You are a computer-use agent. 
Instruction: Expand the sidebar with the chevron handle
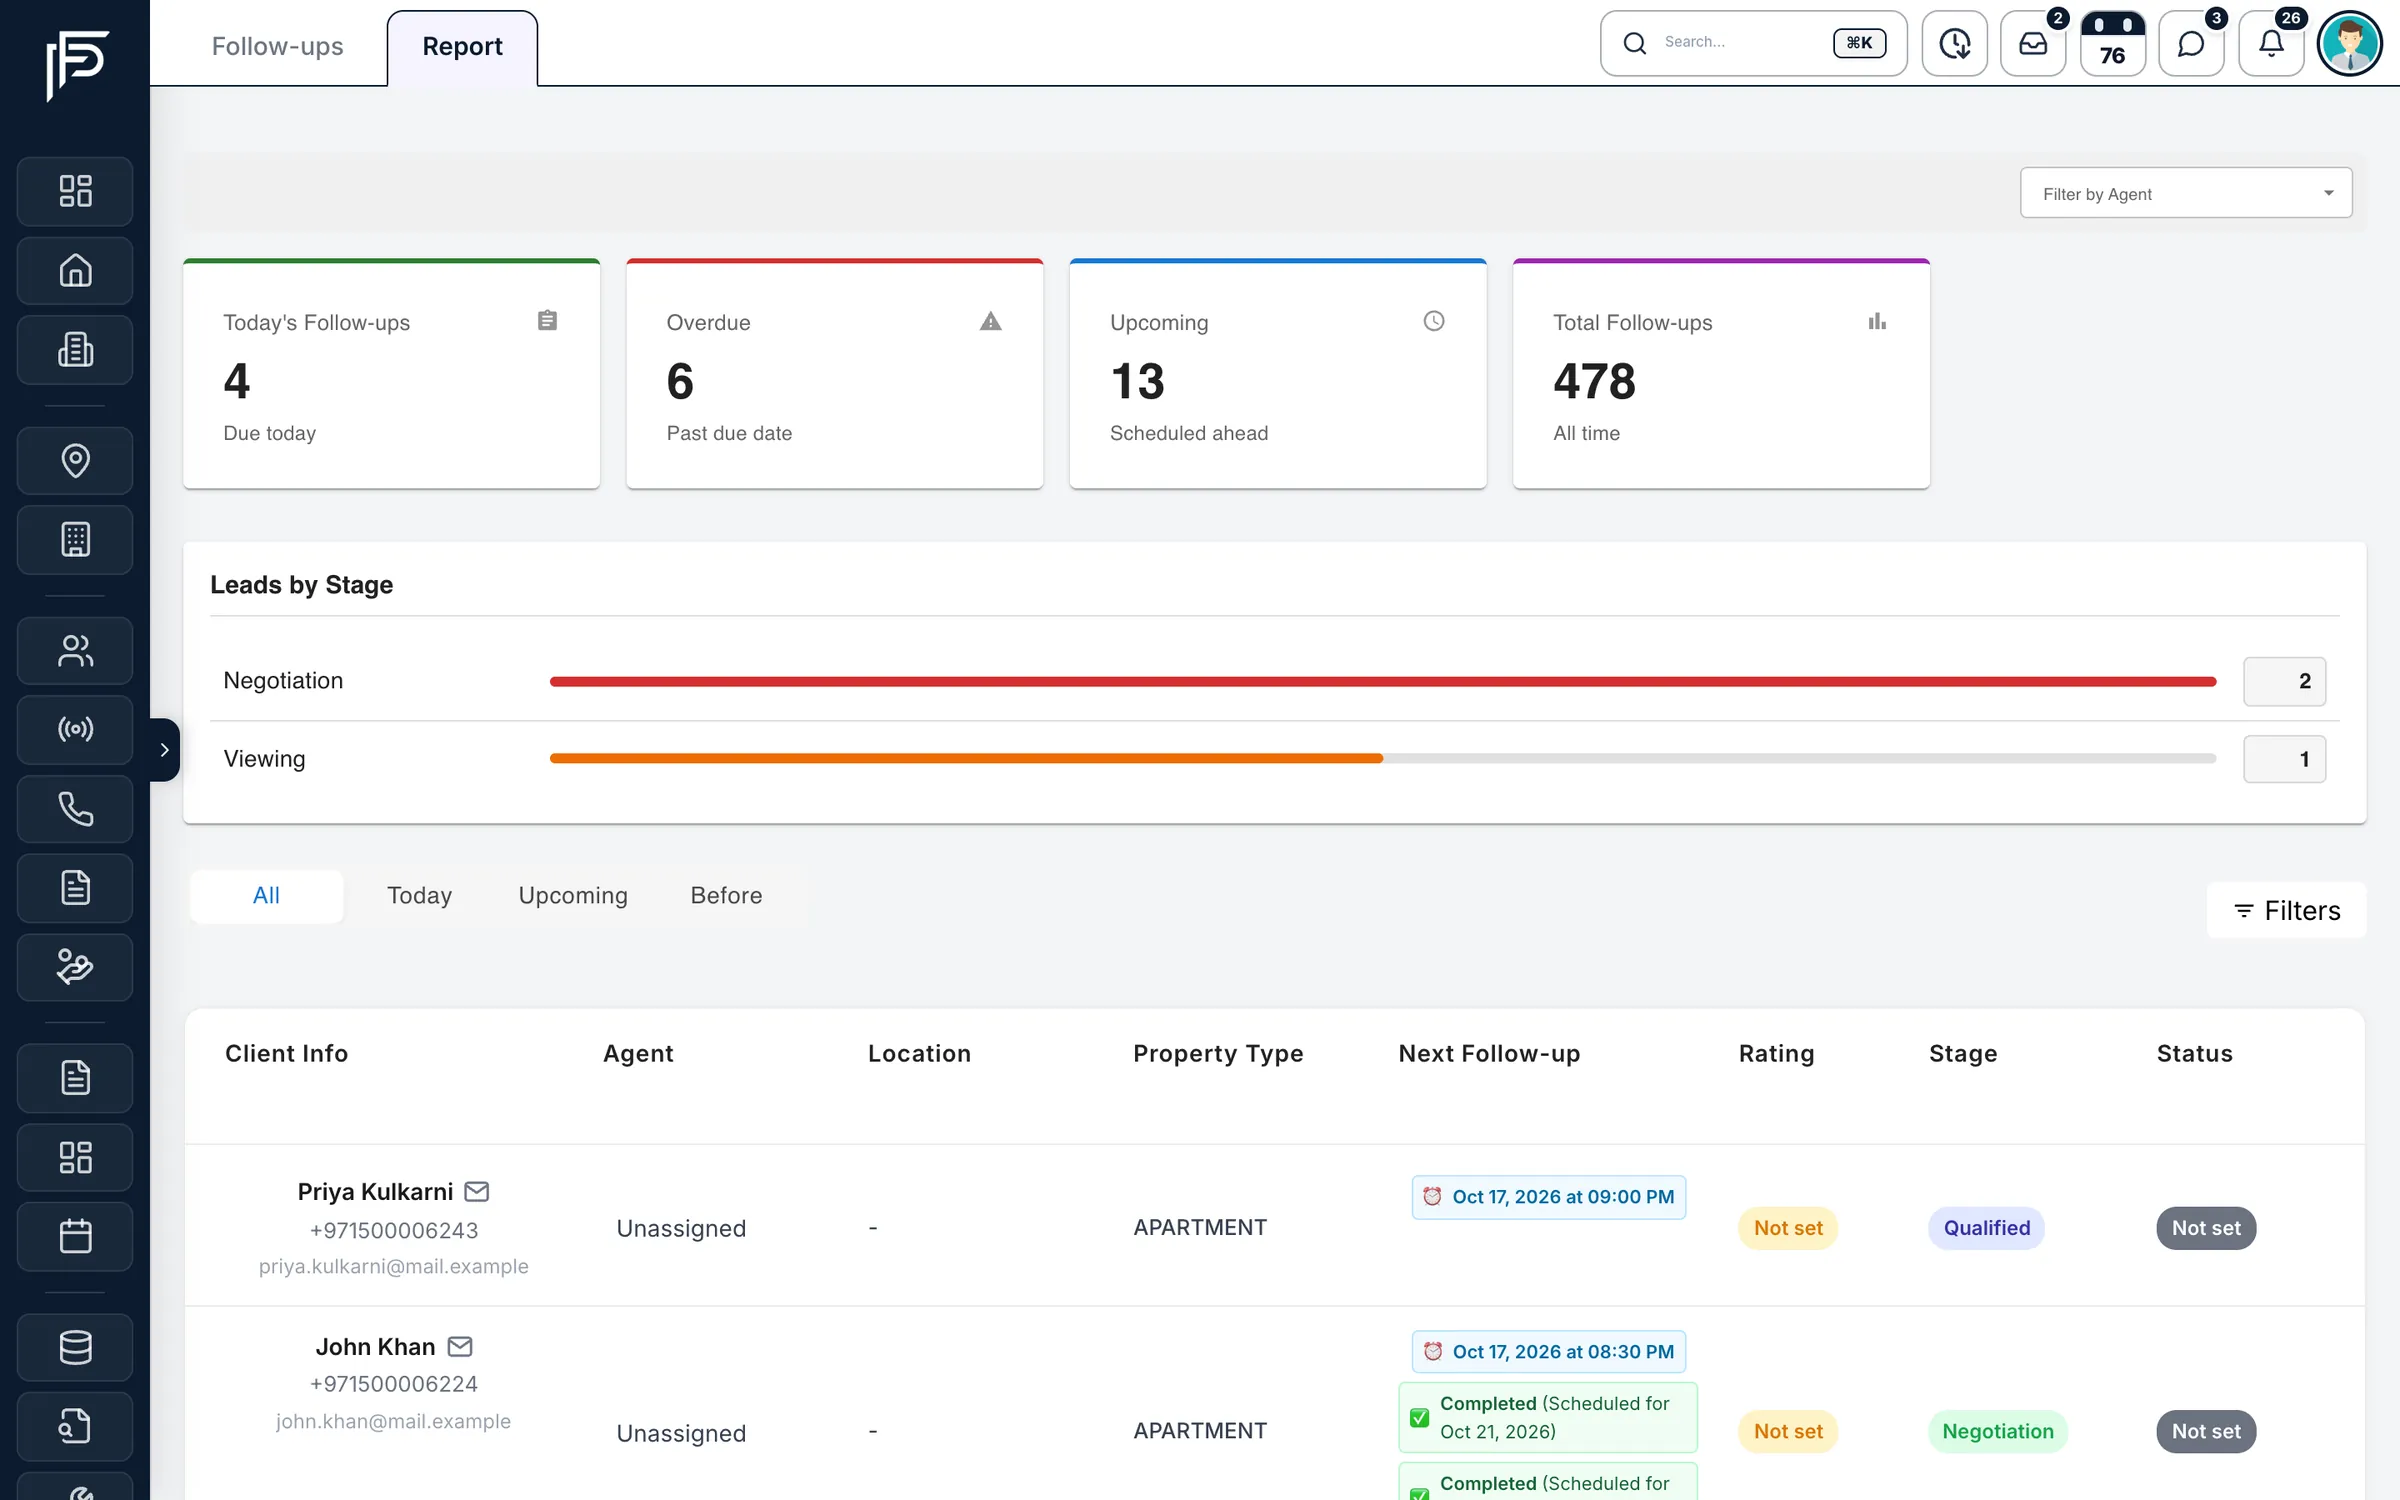164,749
